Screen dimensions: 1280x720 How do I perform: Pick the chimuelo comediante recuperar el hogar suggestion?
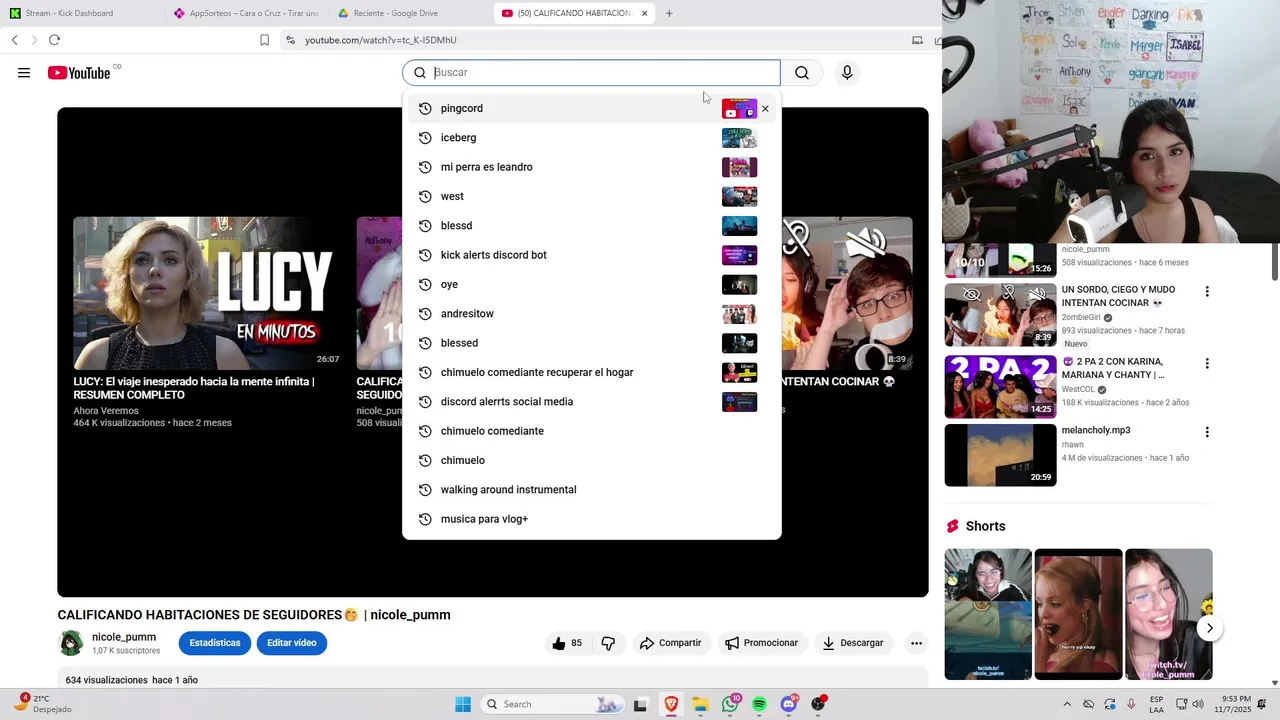[x=591, y=373]
